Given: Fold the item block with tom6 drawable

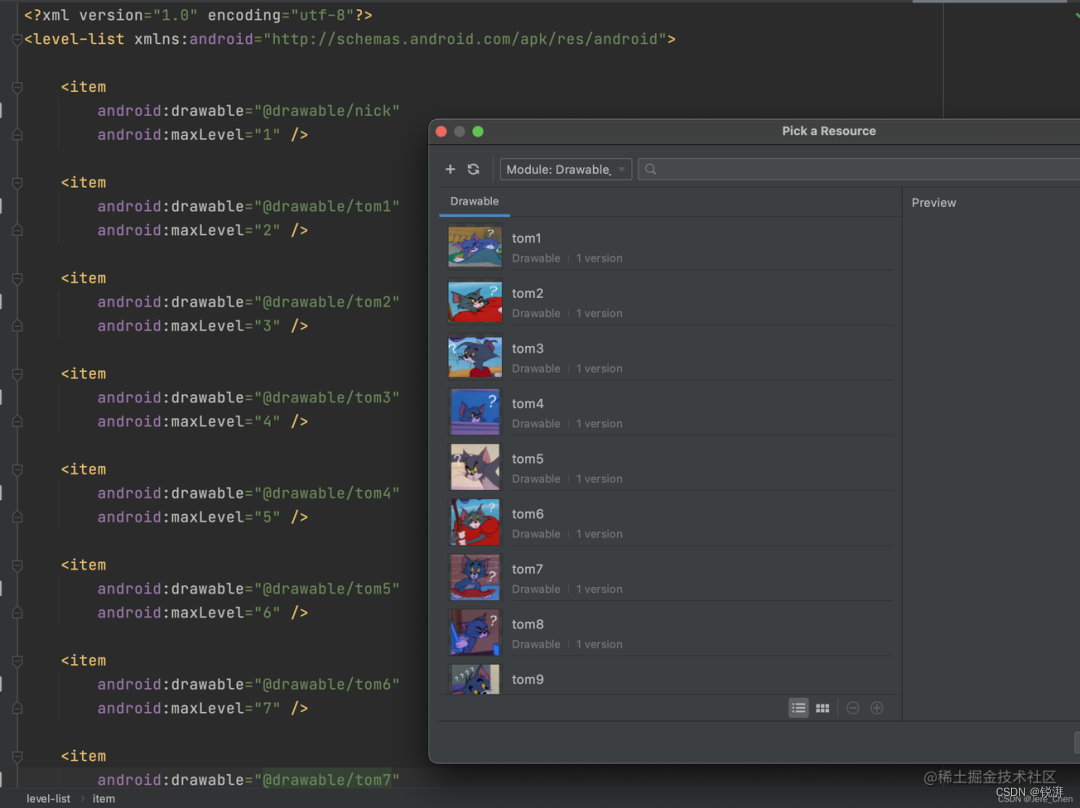Looking at the screenshot, I should (x=17, y=662).
